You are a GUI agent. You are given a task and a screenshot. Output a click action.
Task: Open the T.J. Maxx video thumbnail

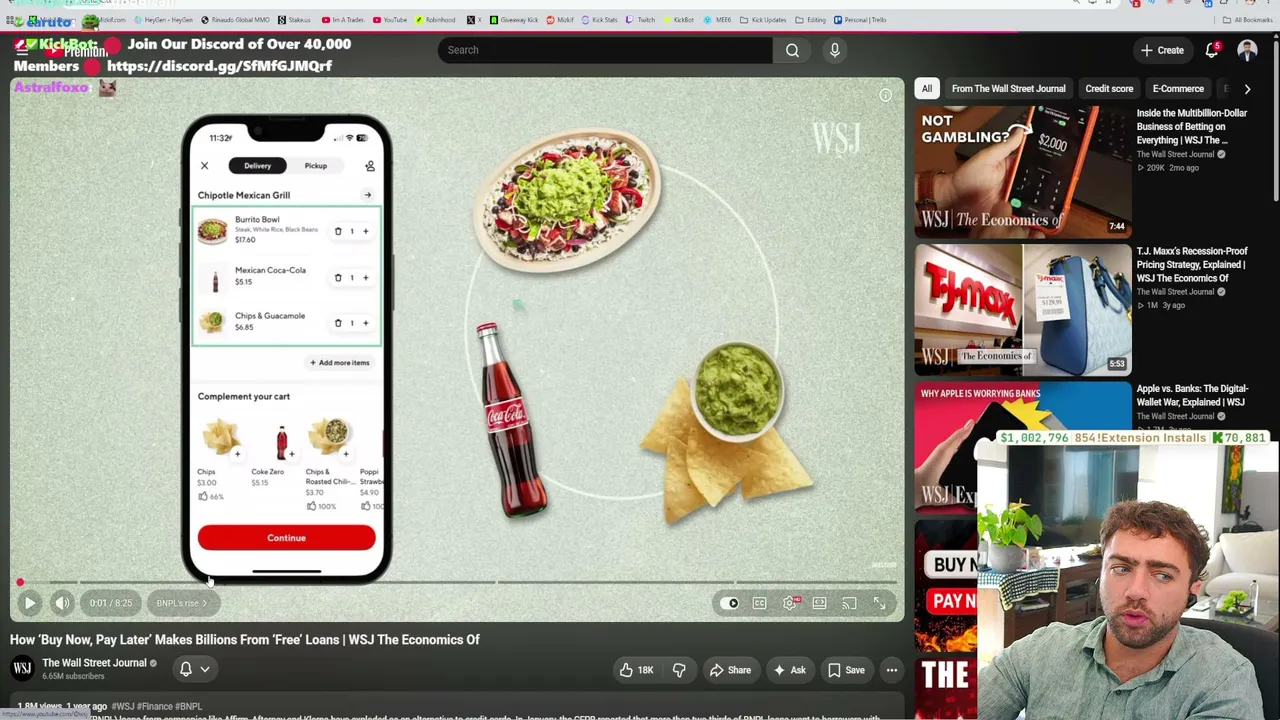1022,310
